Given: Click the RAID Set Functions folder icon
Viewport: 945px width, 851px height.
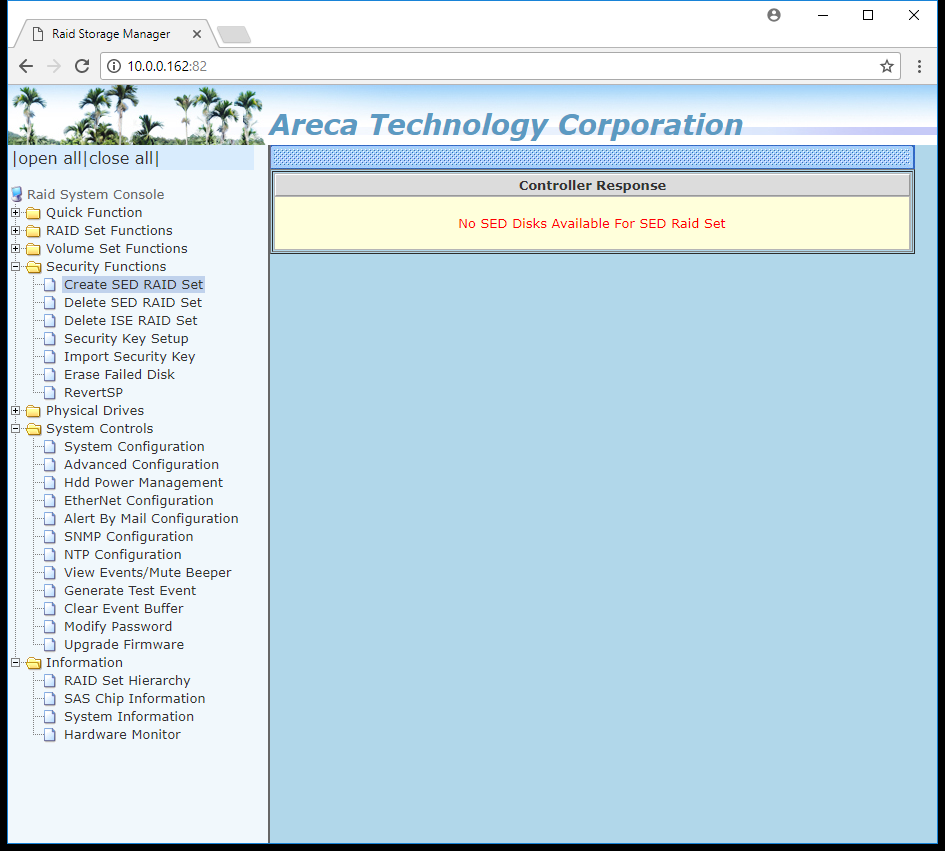Looking at the screenshot, I should (x=34, y=231).
